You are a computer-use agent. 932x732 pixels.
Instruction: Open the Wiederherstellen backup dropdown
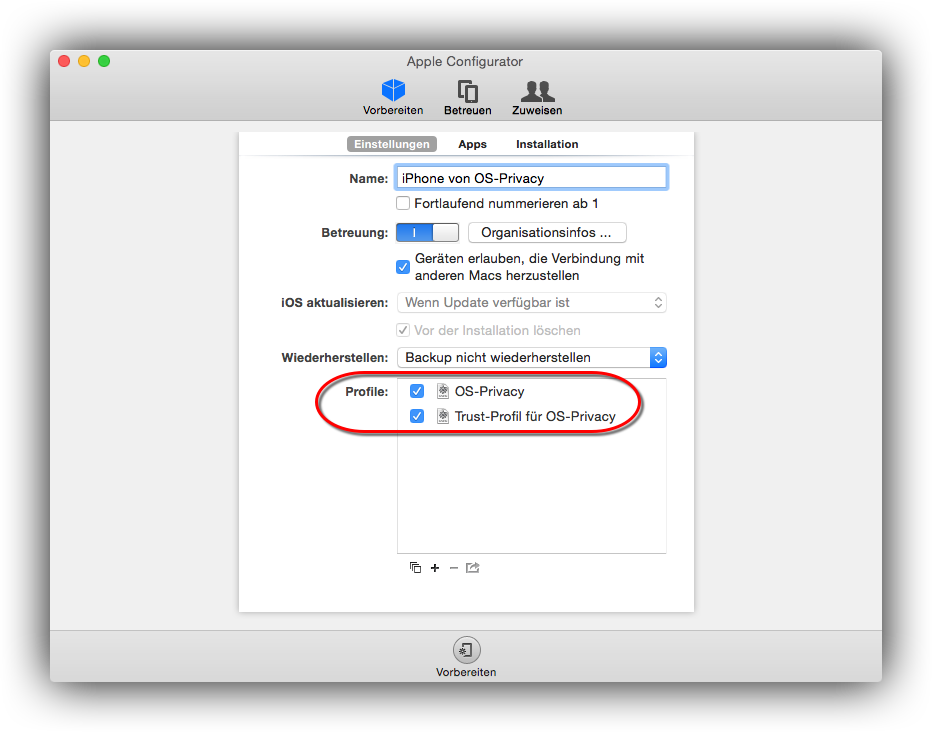click(x=531, y=357)
